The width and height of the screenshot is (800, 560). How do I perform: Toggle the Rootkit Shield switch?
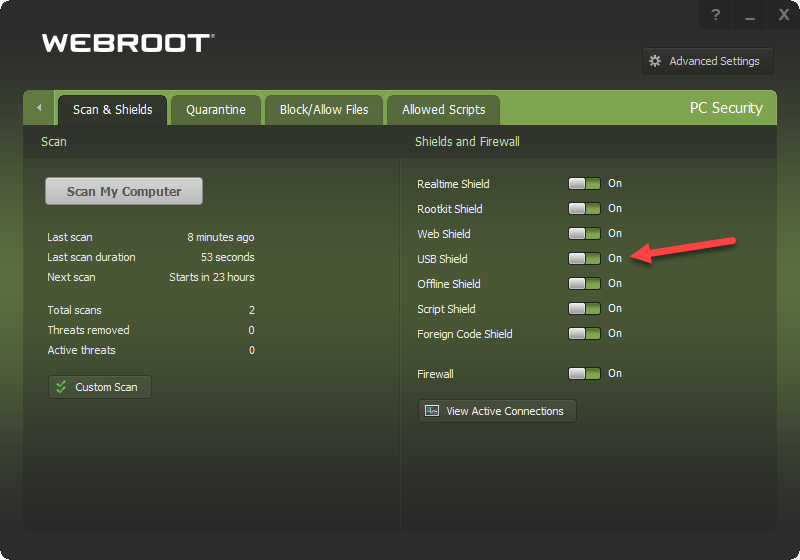584,209
